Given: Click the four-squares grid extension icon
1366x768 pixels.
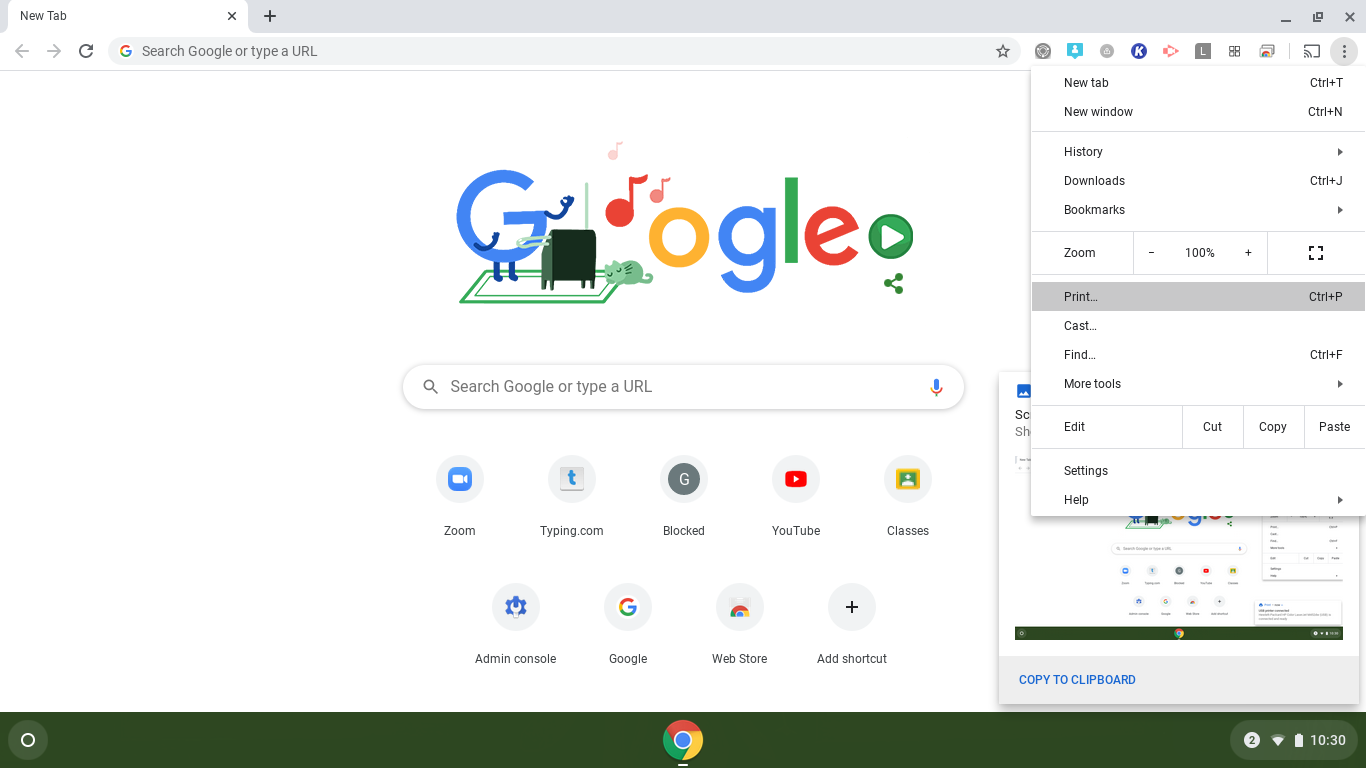Looking at the screenshot, I should [1235, 51].
